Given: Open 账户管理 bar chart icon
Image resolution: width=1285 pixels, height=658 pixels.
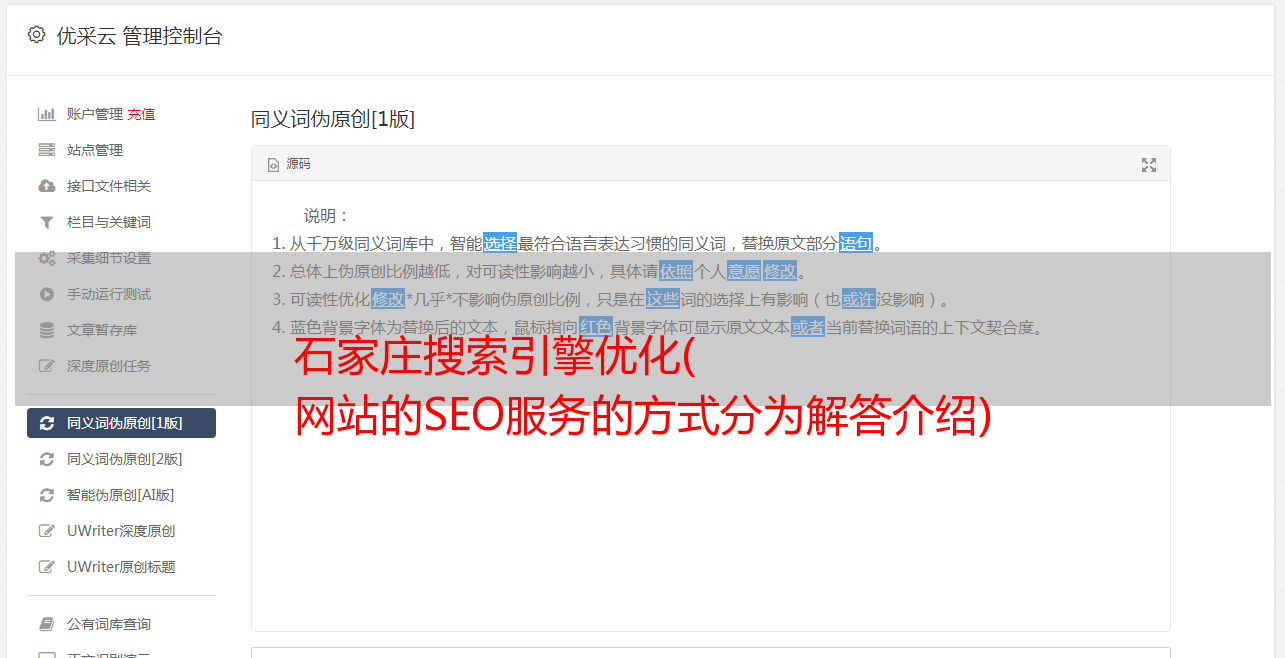Looking at the screenshot, I should tap(46, 114).
